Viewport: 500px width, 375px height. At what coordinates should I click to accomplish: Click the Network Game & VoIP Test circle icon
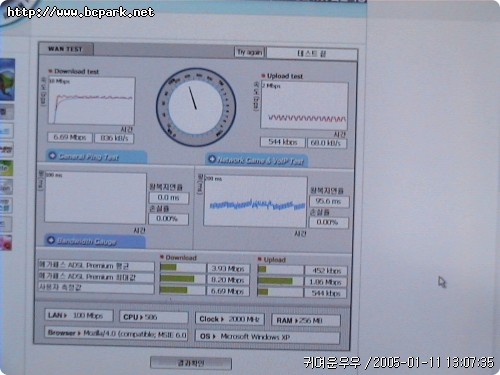click(x=212, y=159)
